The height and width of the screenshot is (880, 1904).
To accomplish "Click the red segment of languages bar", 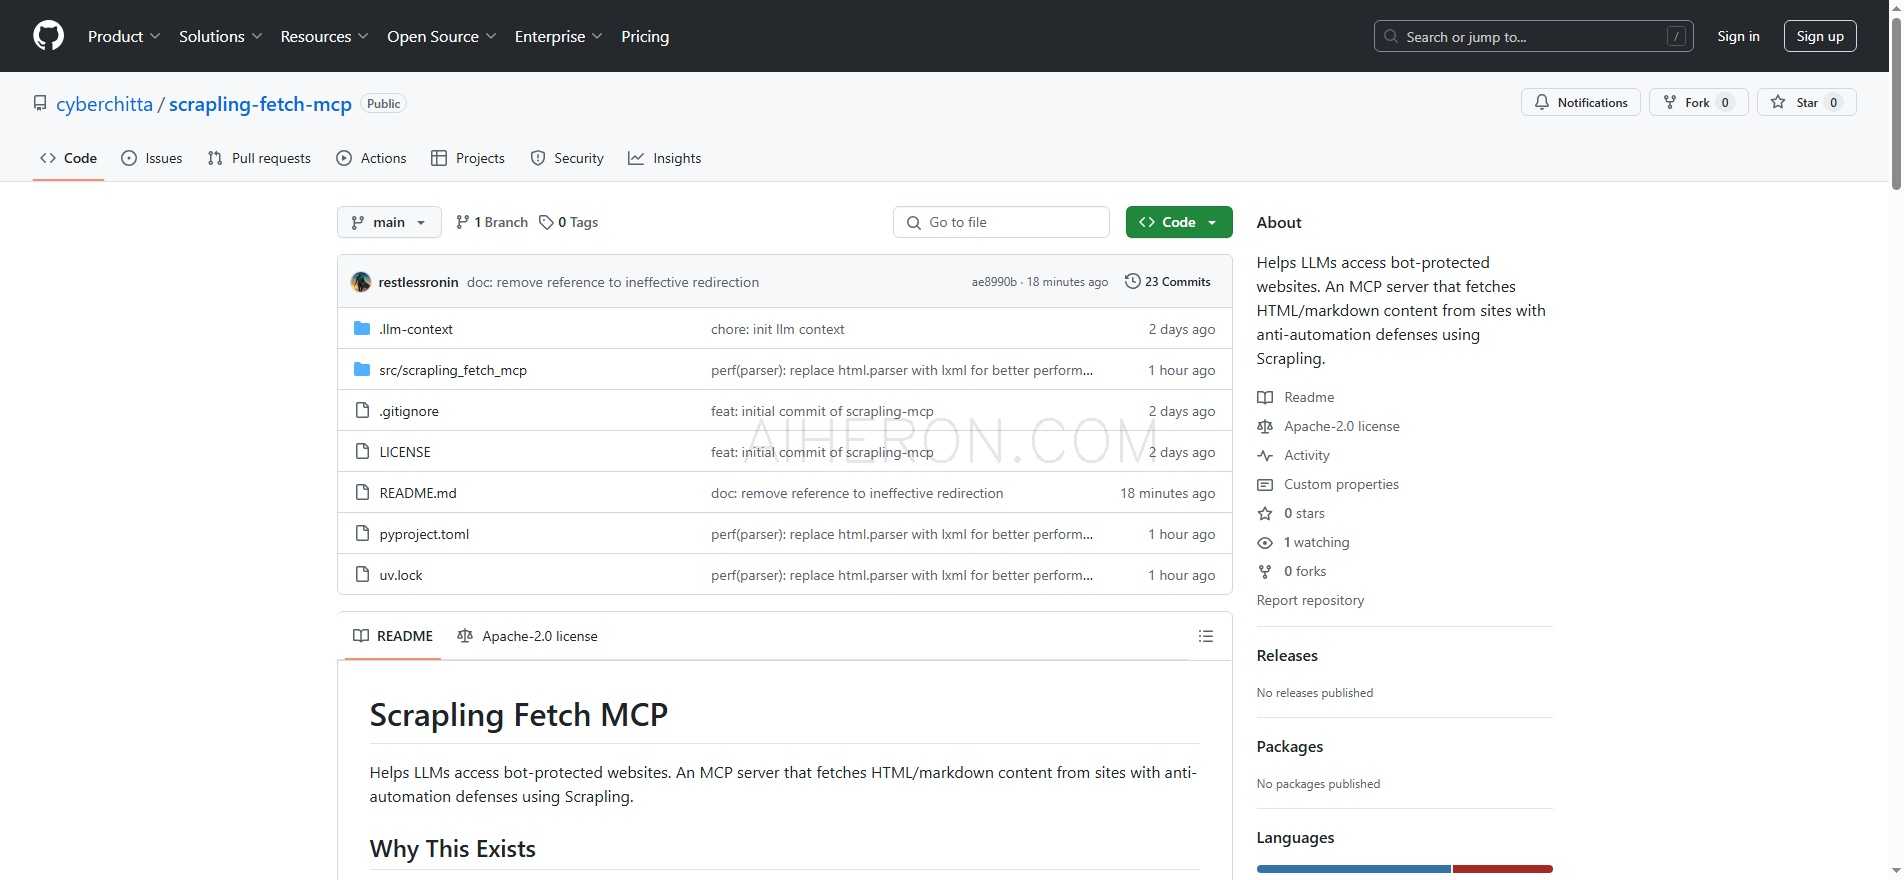I will click(1502, 869).
